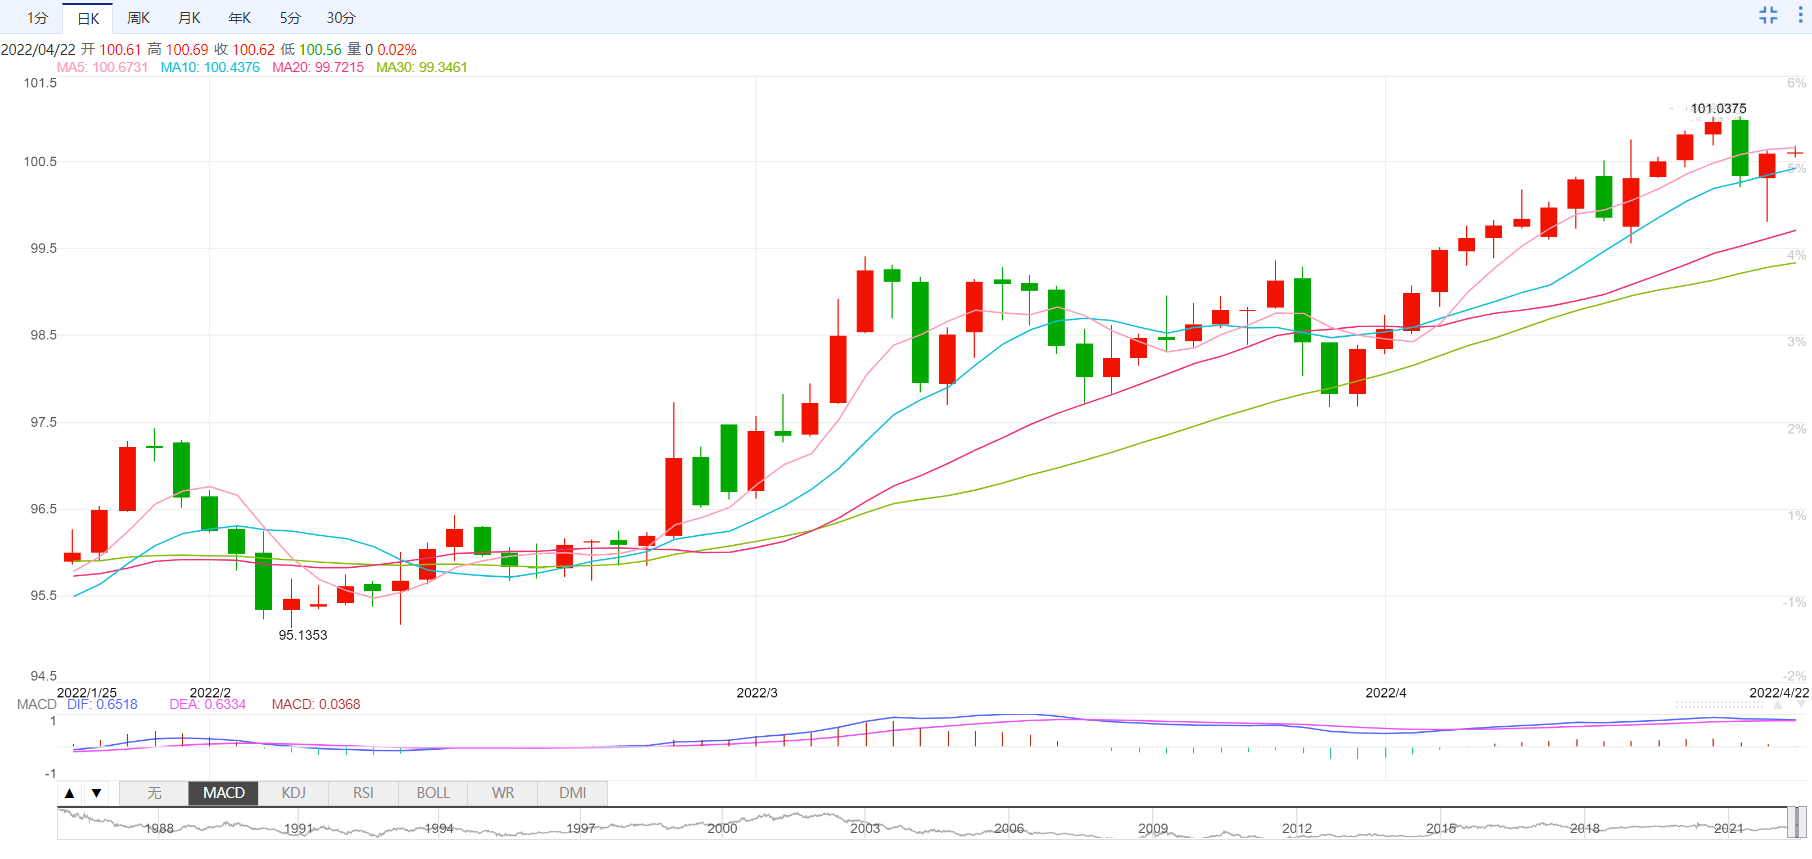
Task: Switch to the 1分 chart period
Action: click(x=38, y=18)
